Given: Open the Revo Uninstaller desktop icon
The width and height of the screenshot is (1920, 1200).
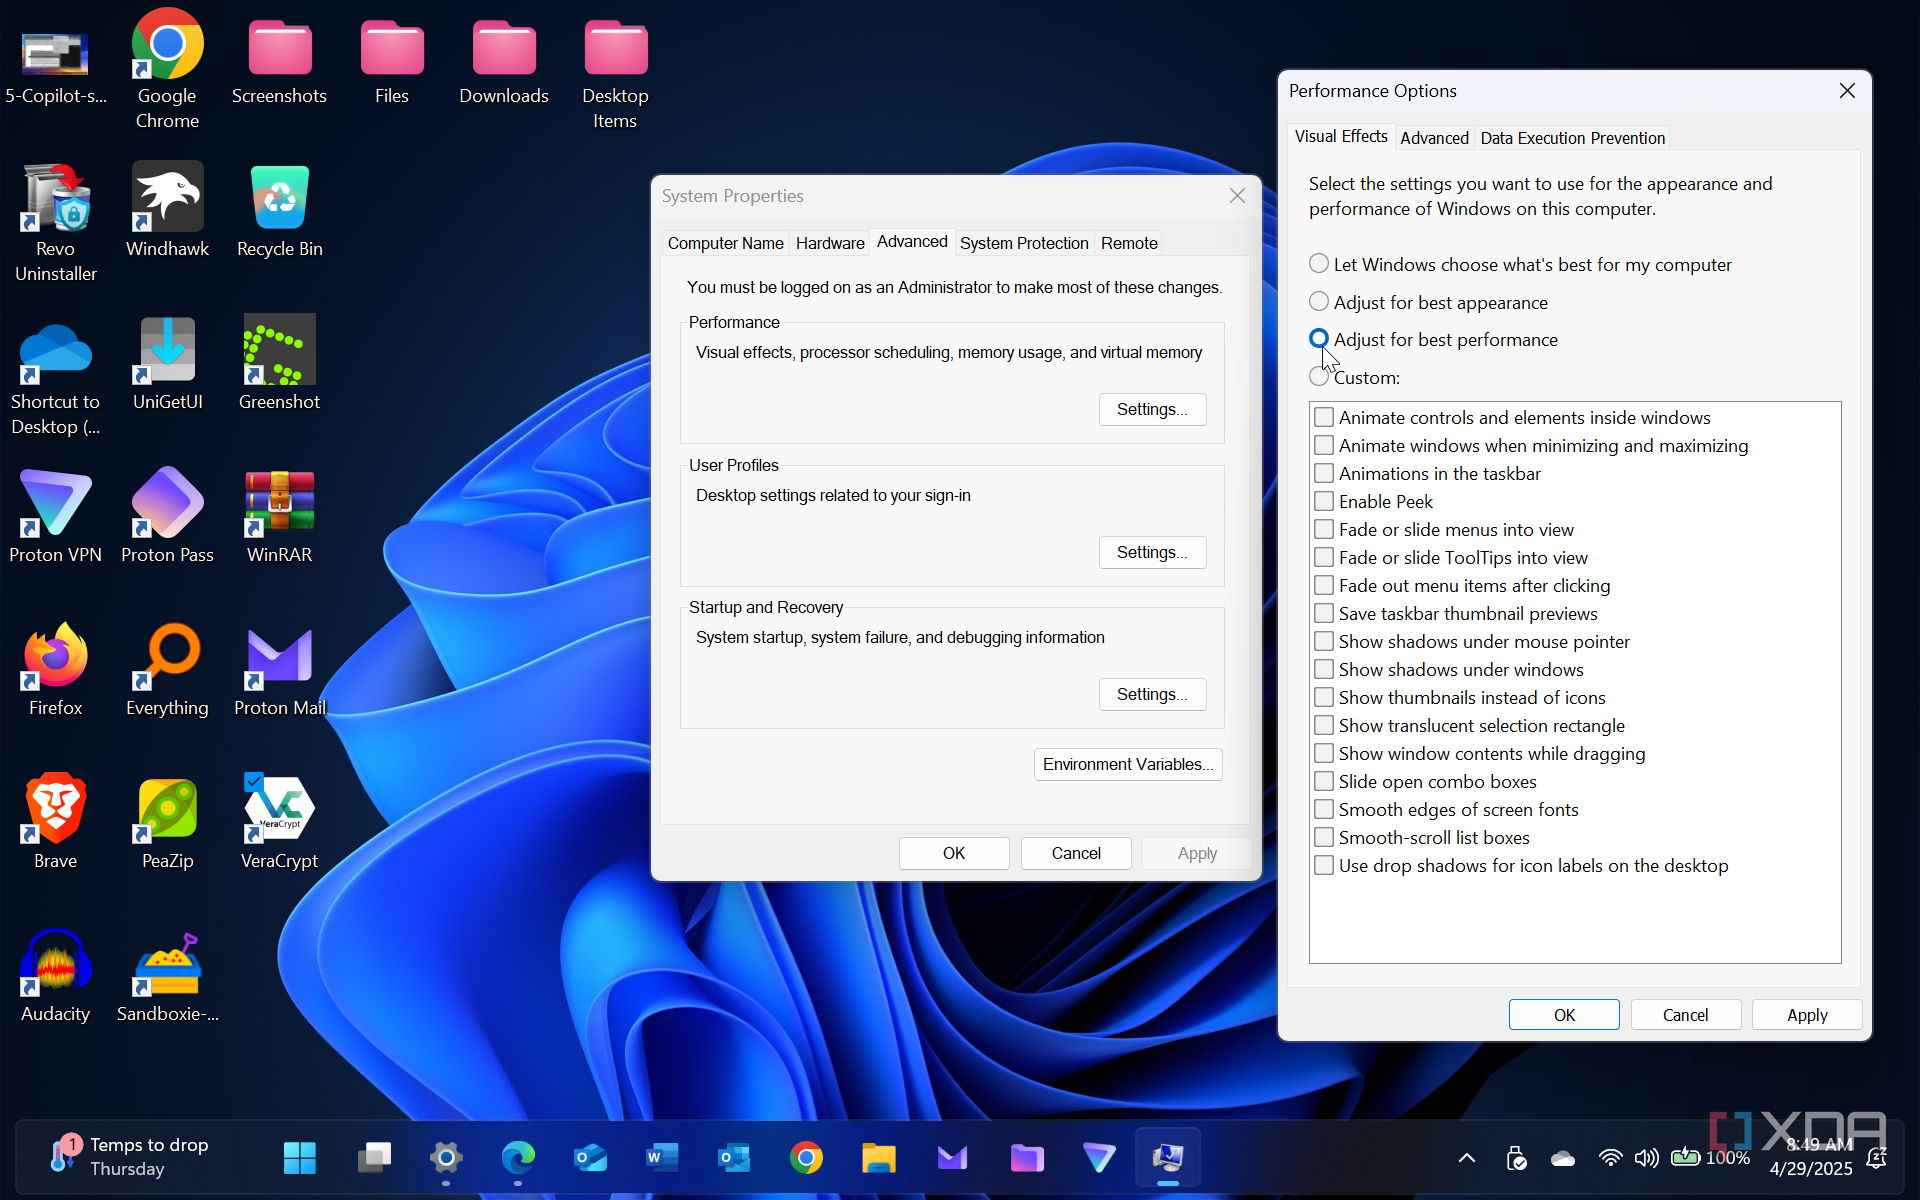Looking at the screenshot, I should (x=56, y=222).
